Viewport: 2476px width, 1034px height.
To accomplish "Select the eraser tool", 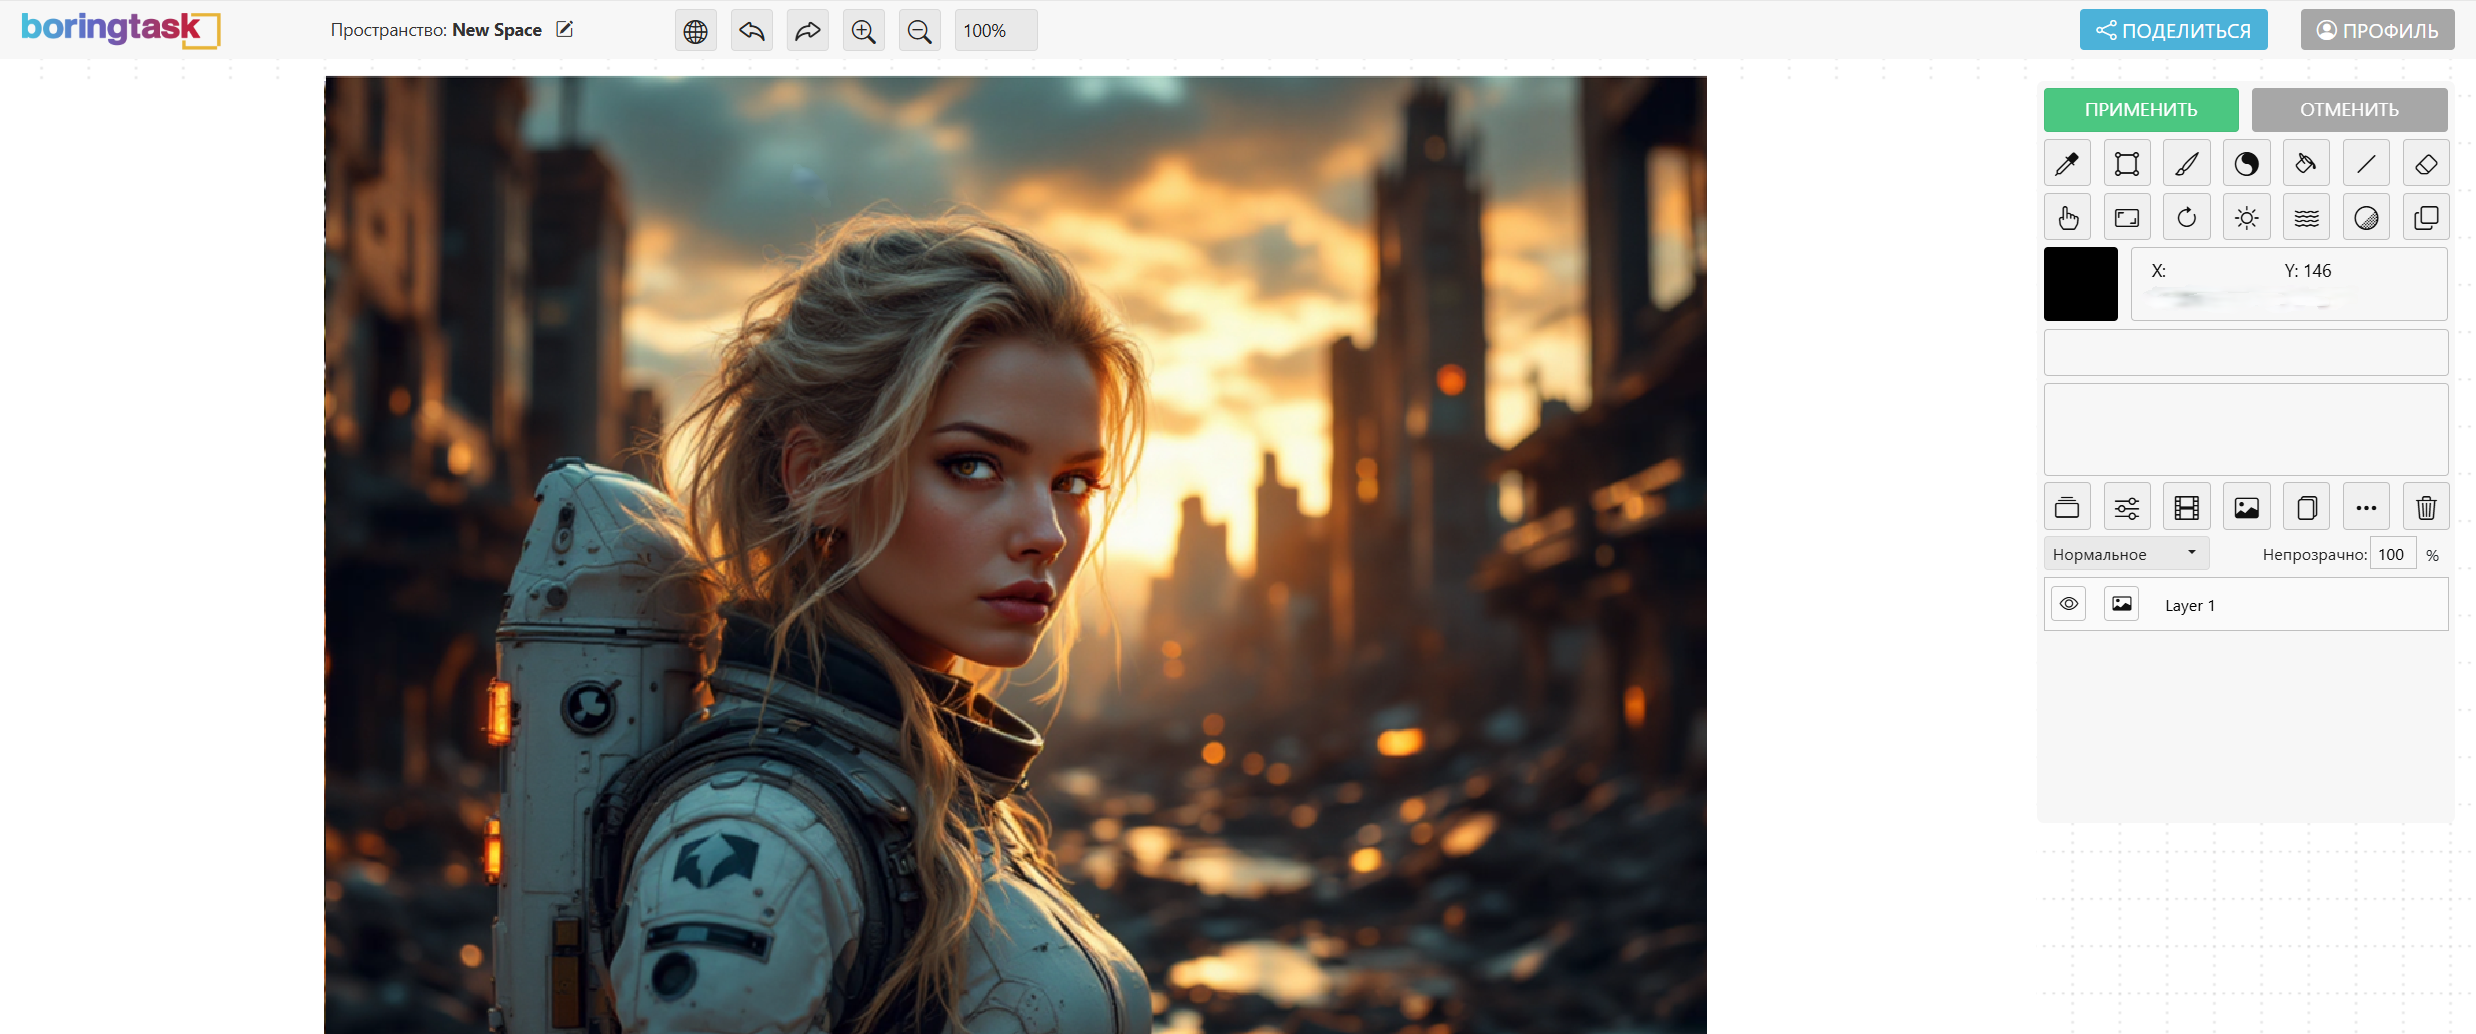I will (x=2426, y=164).
